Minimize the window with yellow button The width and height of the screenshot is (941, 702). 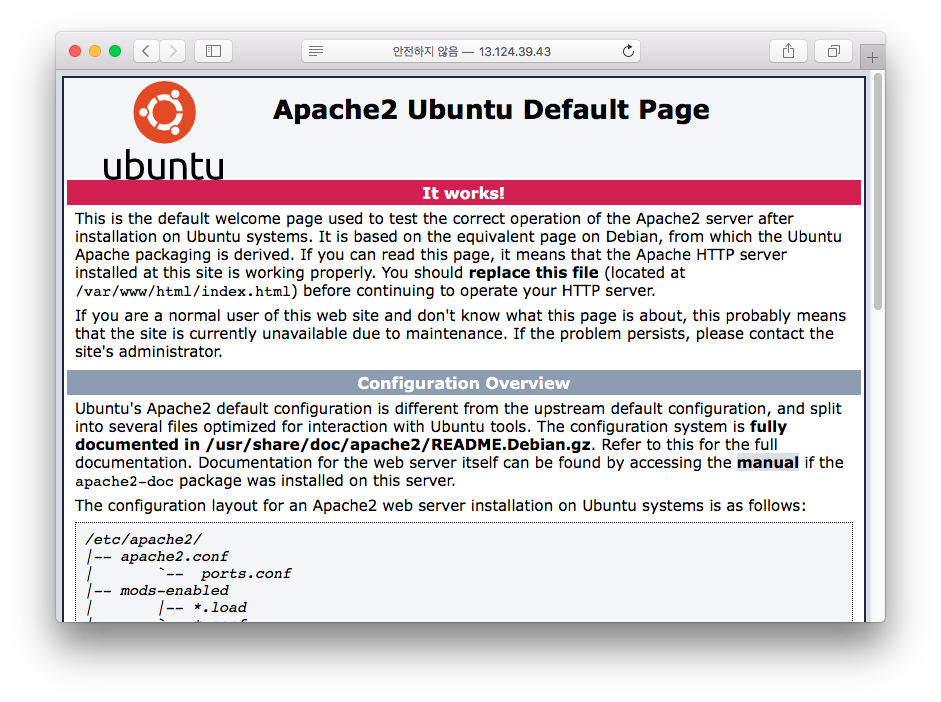(x=95, y=51)
